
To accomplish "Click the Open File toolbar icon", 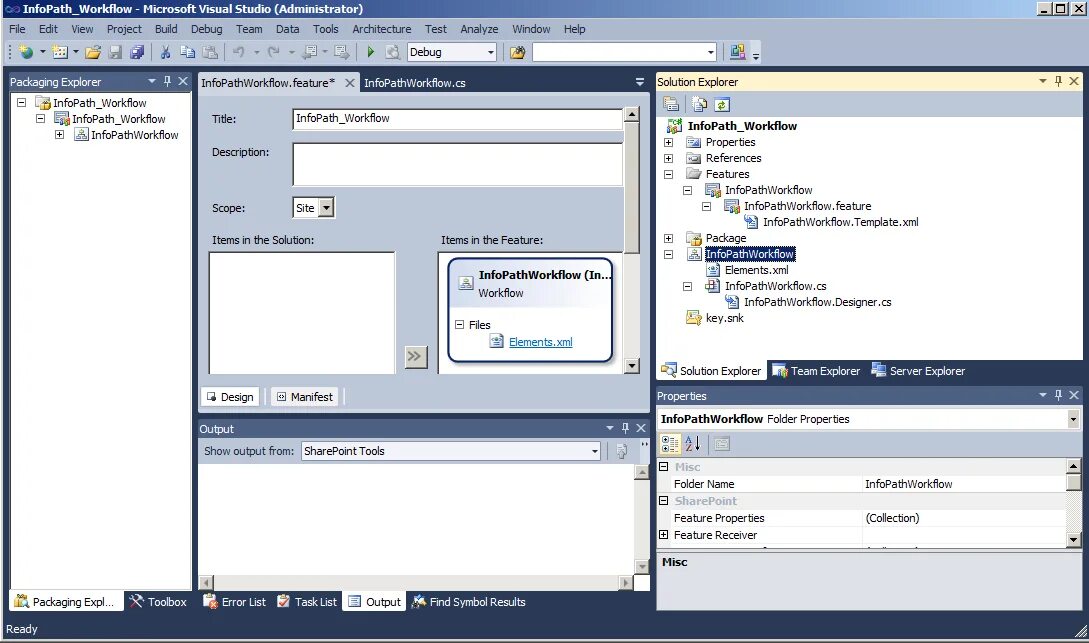I will [x=93, y=52].
